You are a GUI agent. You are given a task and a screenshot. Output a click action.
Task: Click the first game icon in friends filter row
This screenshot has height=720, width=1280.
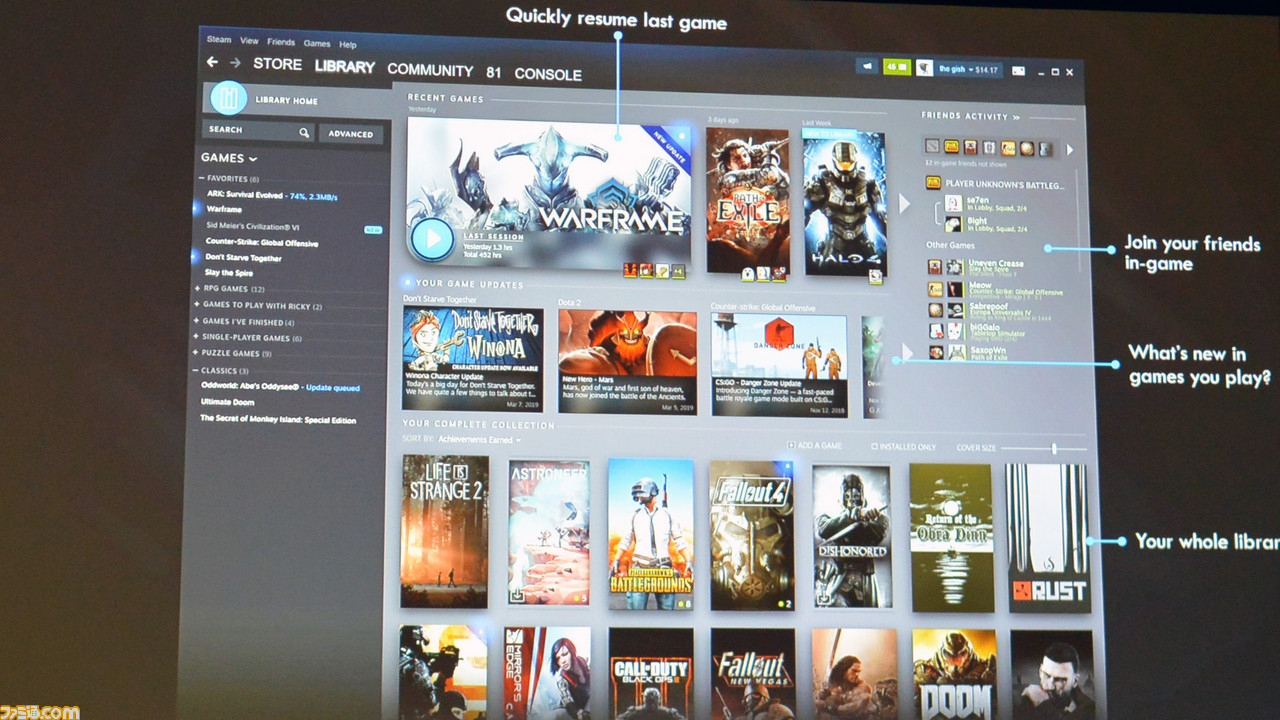point(933,146)
